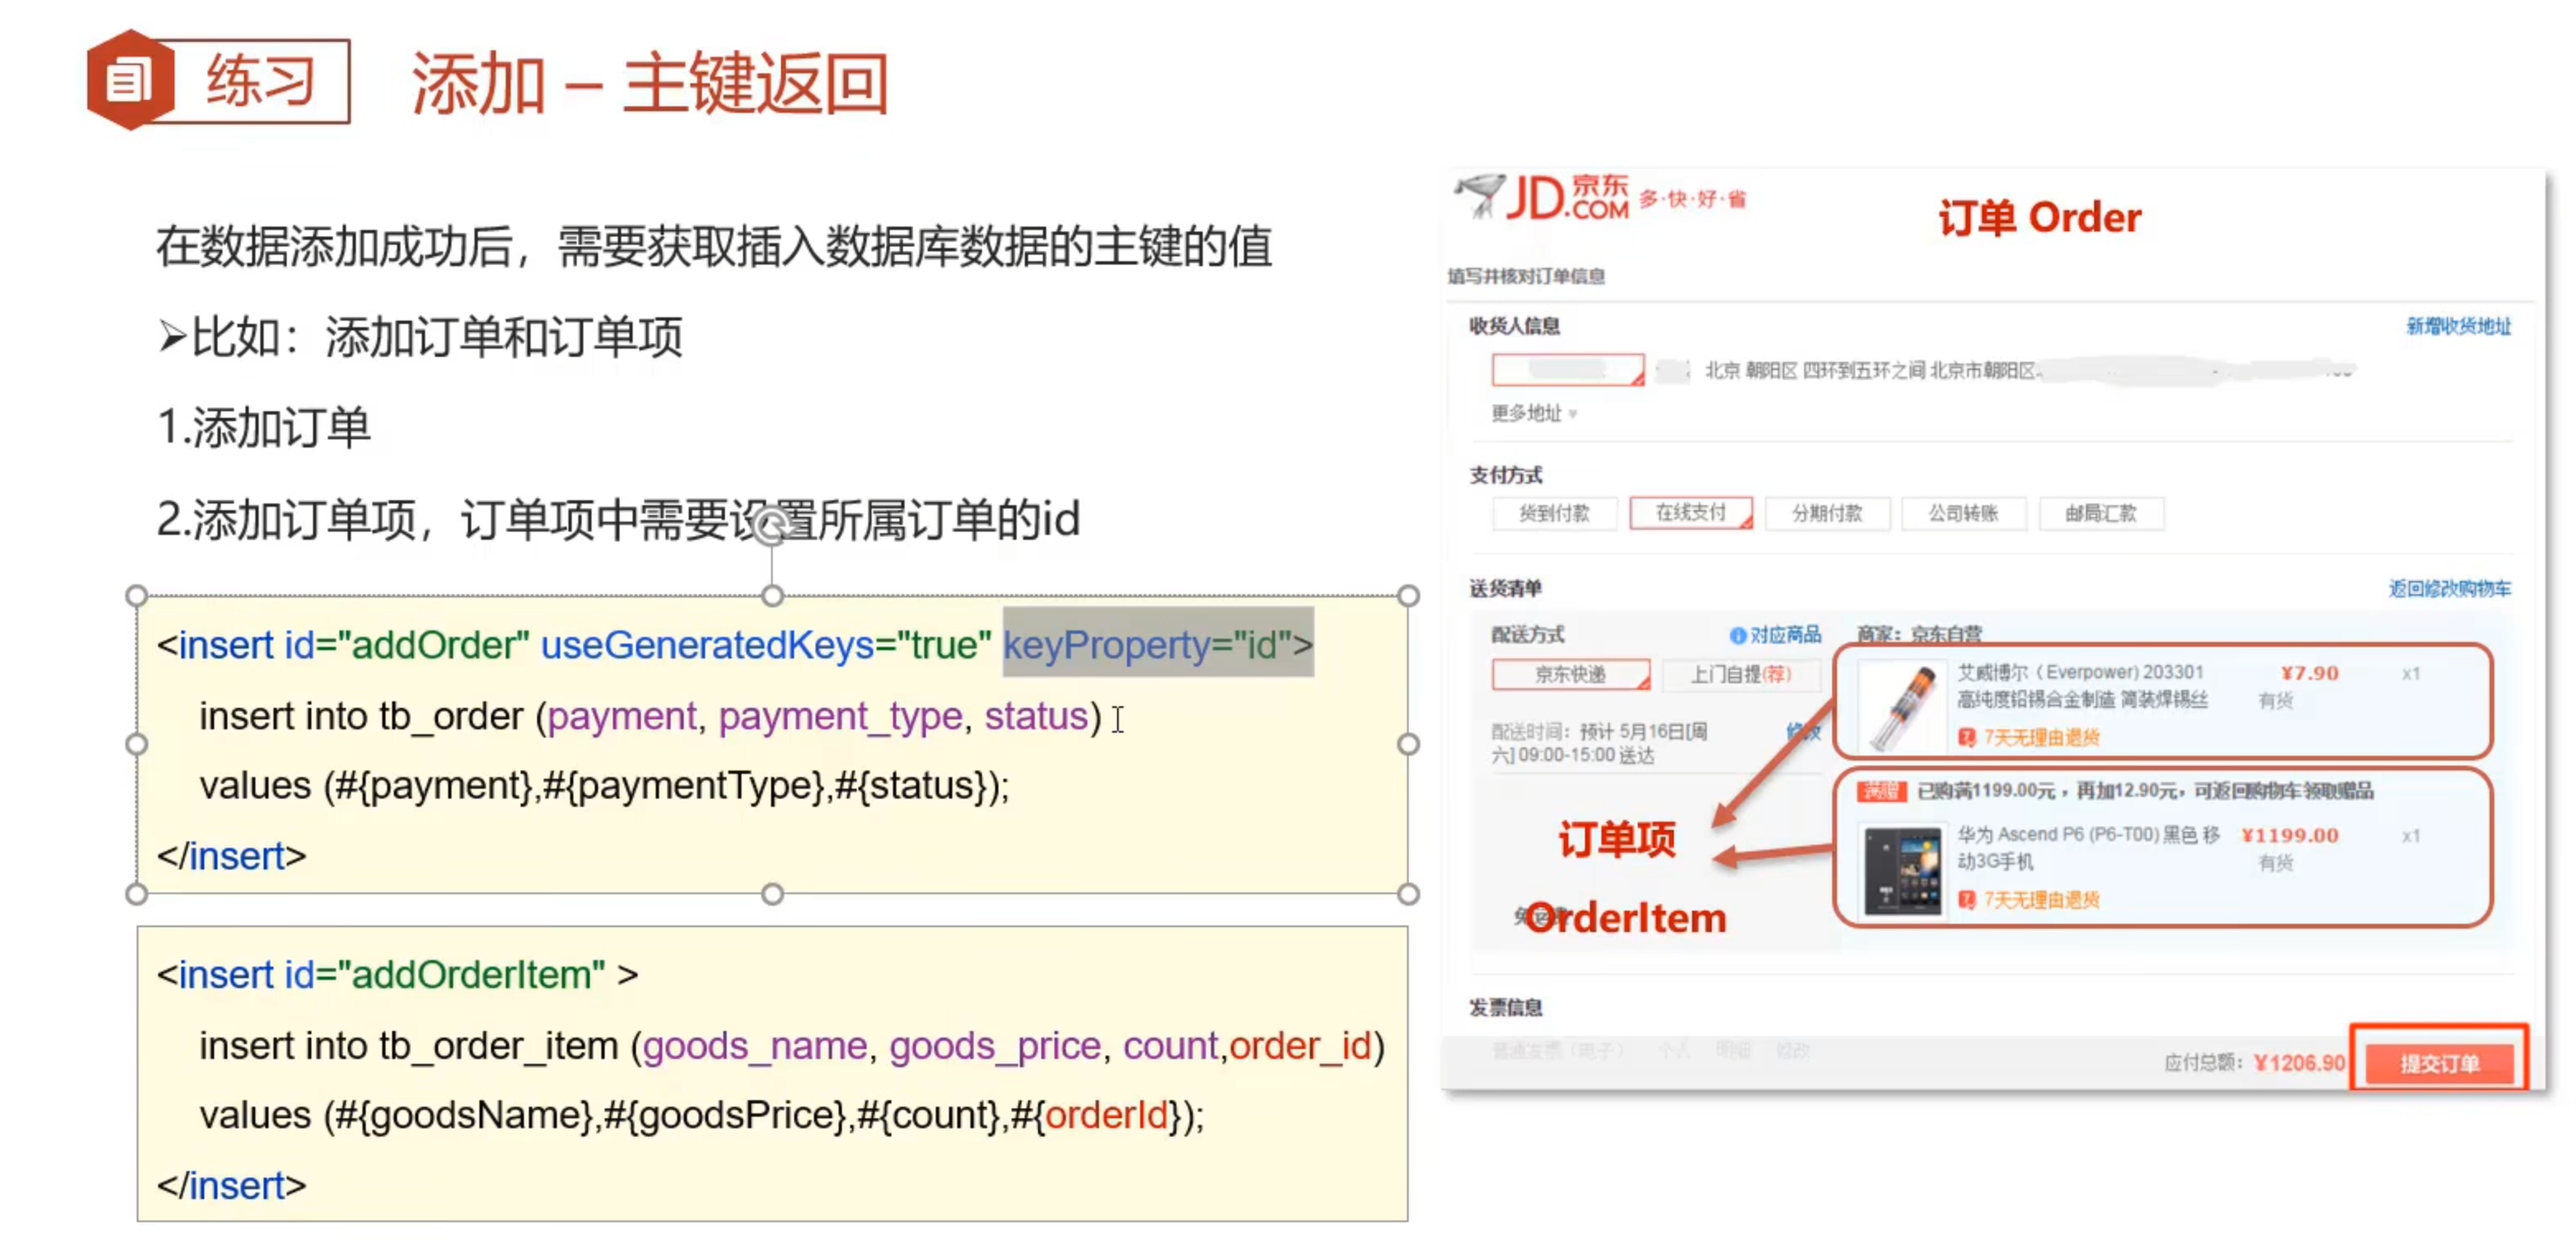Image resolution: width=2576 pixels, height=1251 pixels.
Task: Click the 7天无理由退货 badge under the Huawei phone item
Action: [2028, 900]
